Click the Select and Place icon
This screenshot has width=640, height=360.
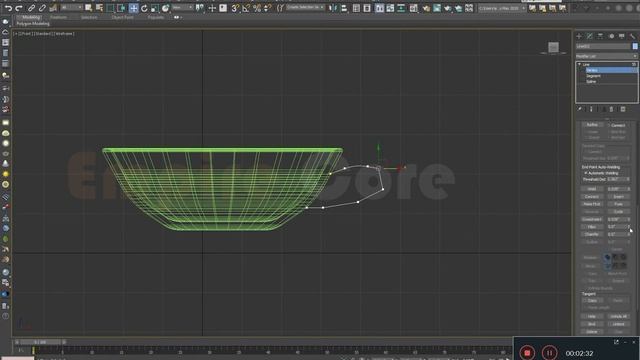[x=165, y=8]
